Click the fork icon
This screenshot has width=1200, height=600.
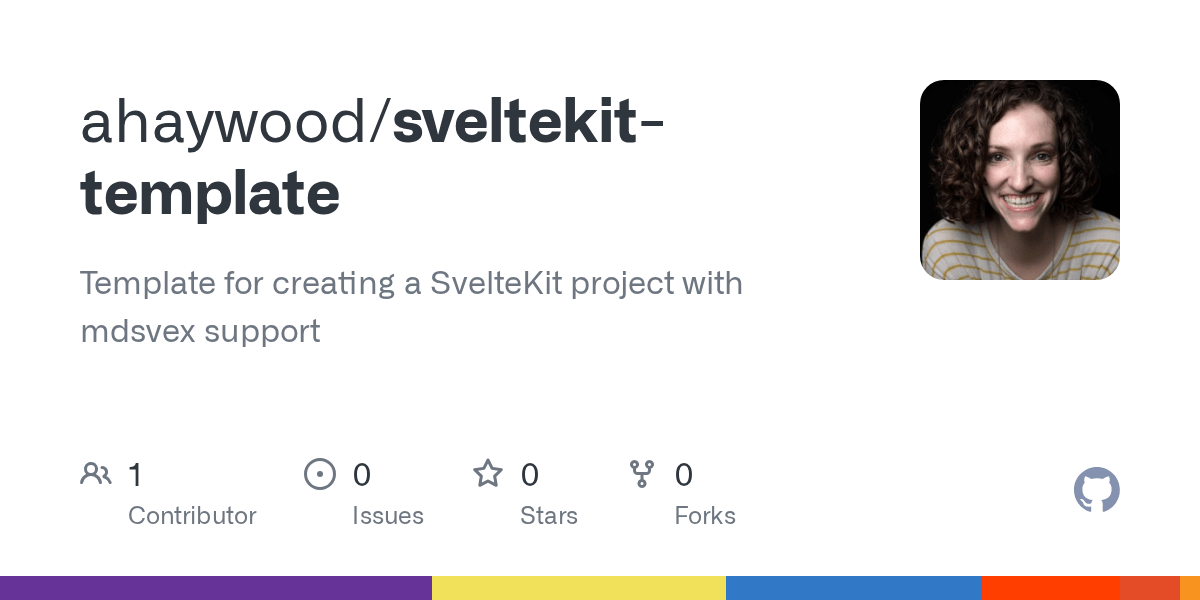[641, 474]
